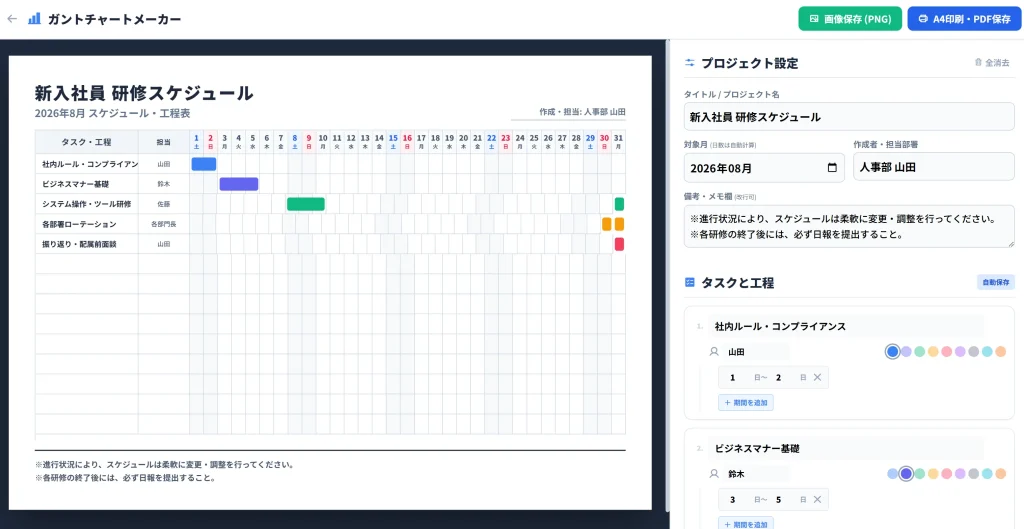Pick indigo swatch for ビジネスマナー基礎 task
This screenshot has width=1024, height=529.
click(906, 474)
